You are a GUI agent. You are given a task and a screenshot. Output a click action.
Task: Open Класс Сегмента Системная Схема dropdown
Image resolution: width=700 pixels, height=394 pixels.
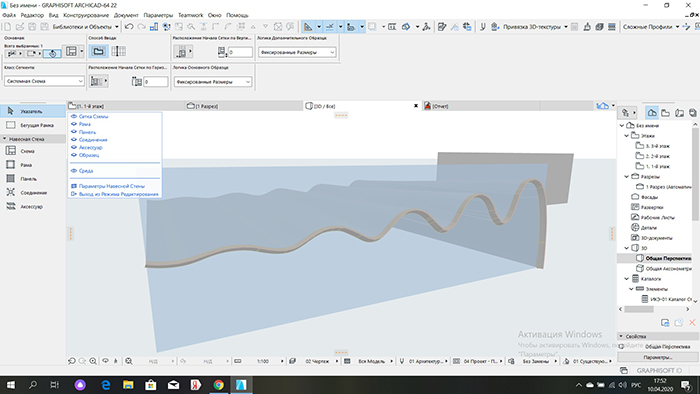tap(44, 81)
